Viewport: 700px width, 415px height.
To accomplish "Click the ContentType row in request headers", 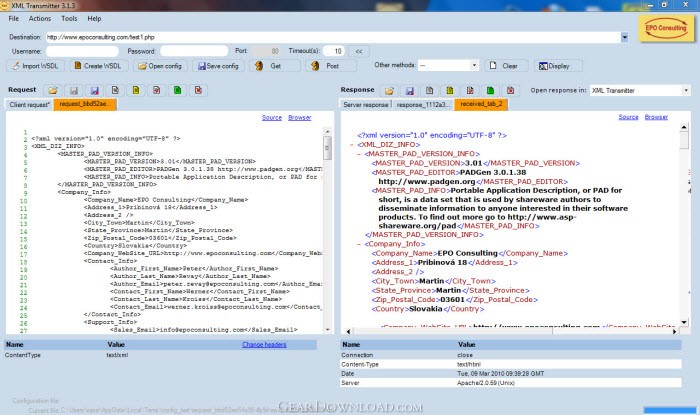I will (161, 355).
